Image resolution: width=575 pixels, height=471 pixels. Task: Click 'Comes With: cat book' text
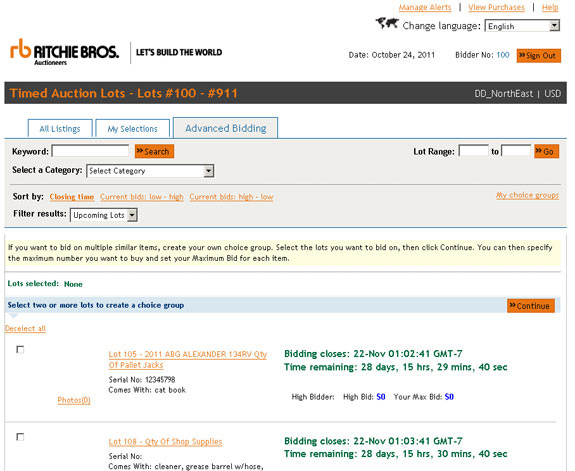147,390
